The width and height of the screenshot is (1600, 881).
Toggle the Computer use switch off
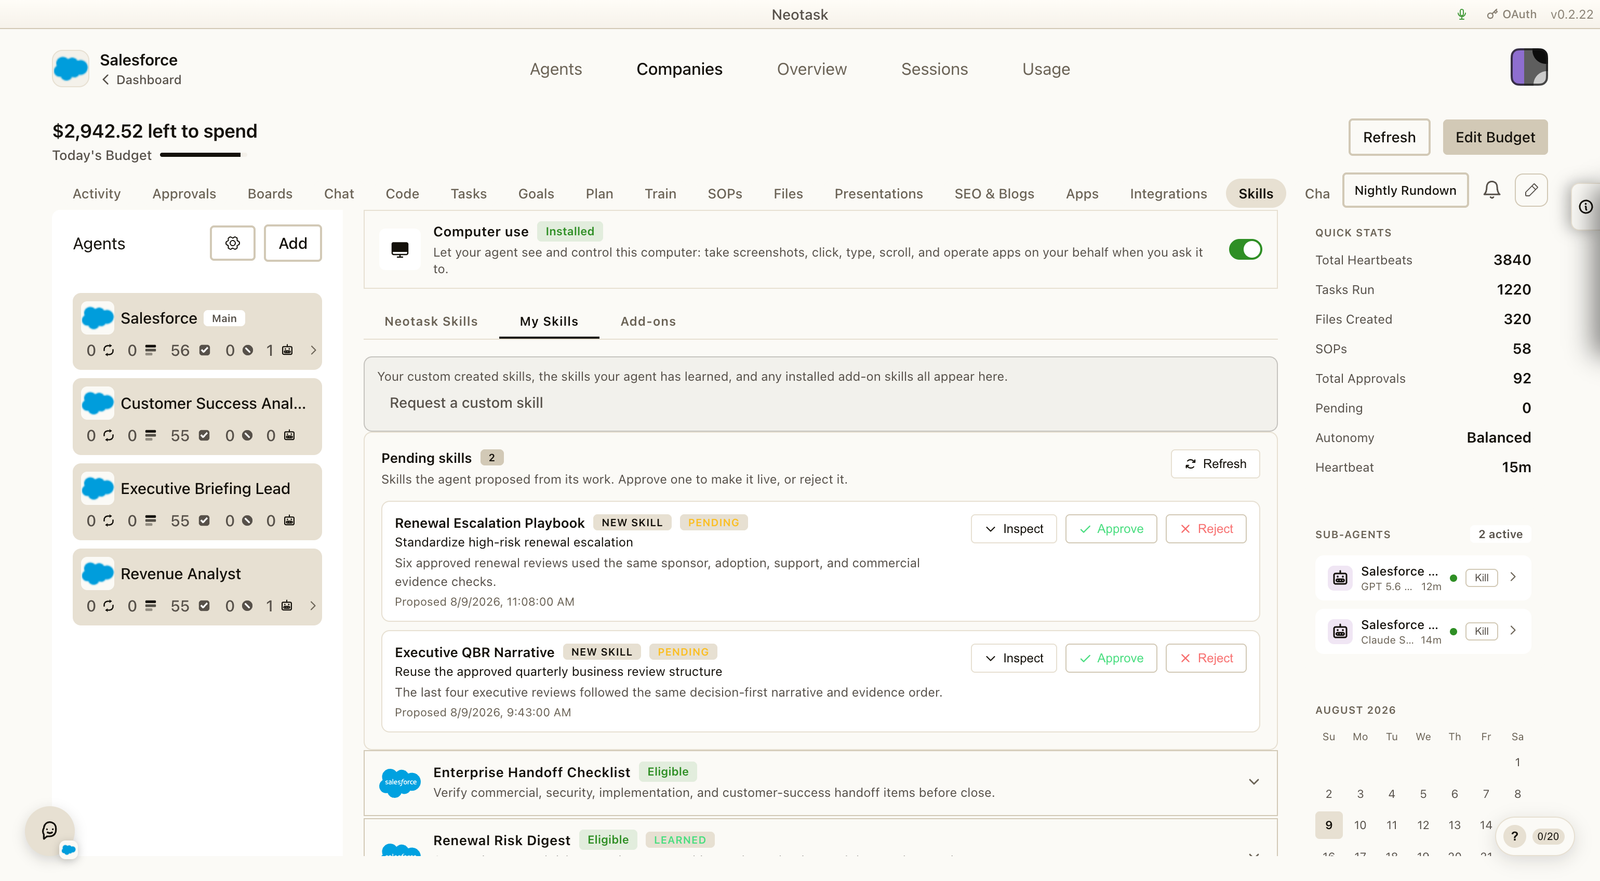[1245, 250]
